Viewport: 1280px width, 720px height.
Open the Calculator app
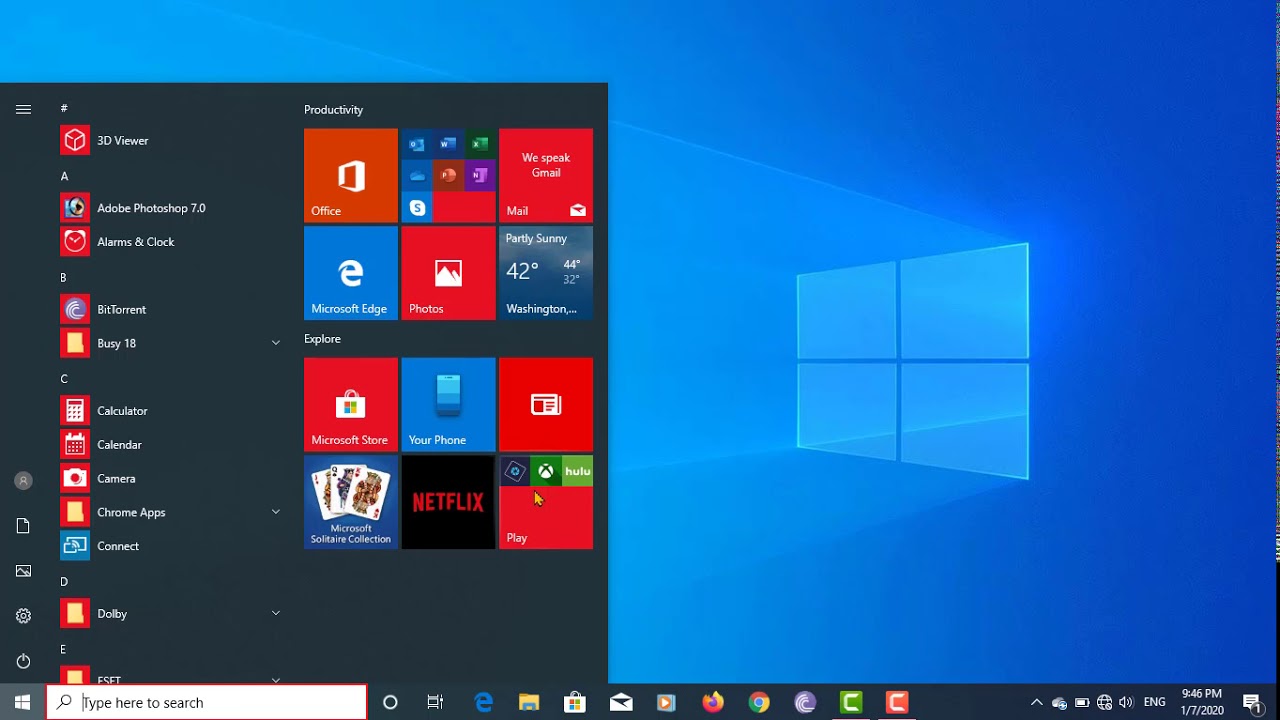pyautogui.click(x=170, y=411)
